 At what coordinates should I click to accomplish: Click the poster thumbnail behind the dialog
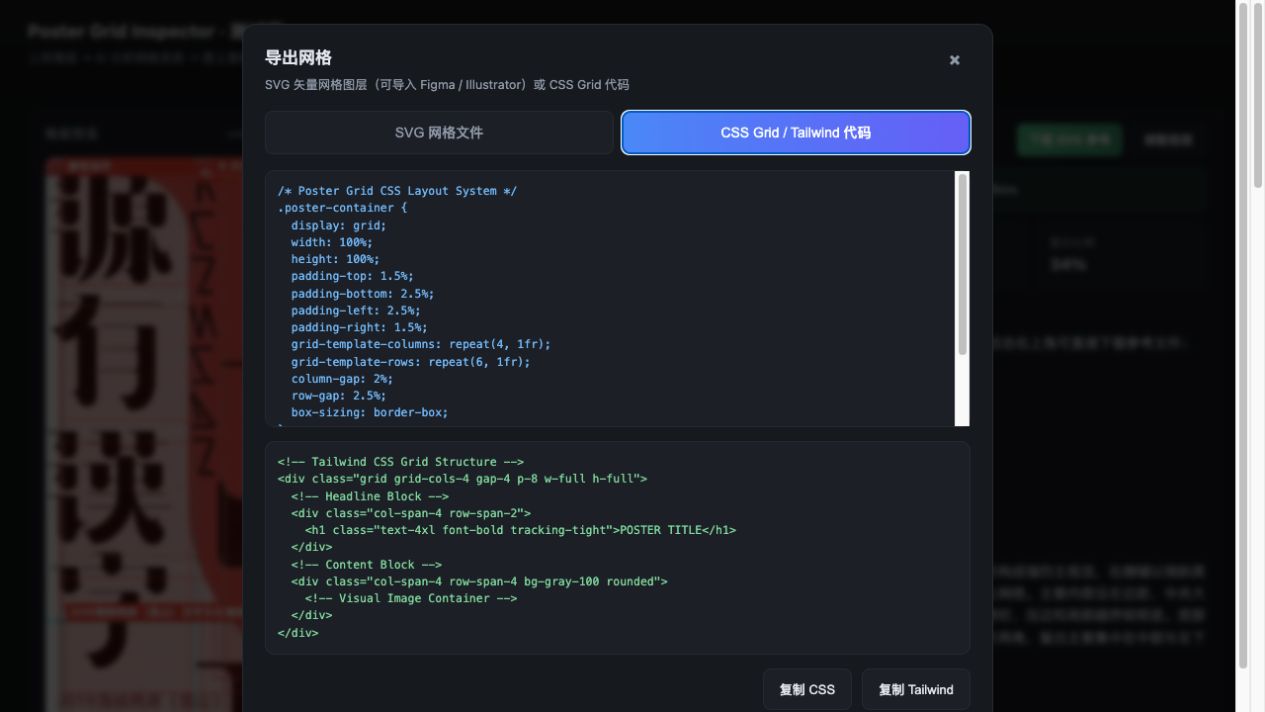click(143, 433)
